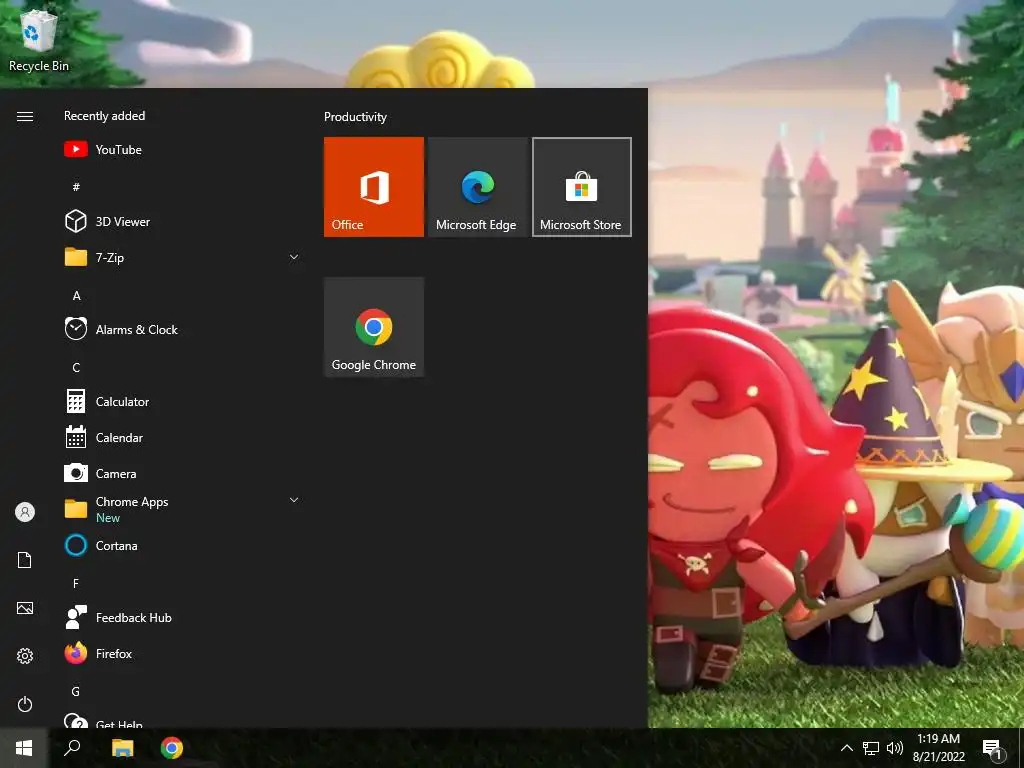Click the Productivity group heading
1024x768 pixels.
[x=355, y=117]
